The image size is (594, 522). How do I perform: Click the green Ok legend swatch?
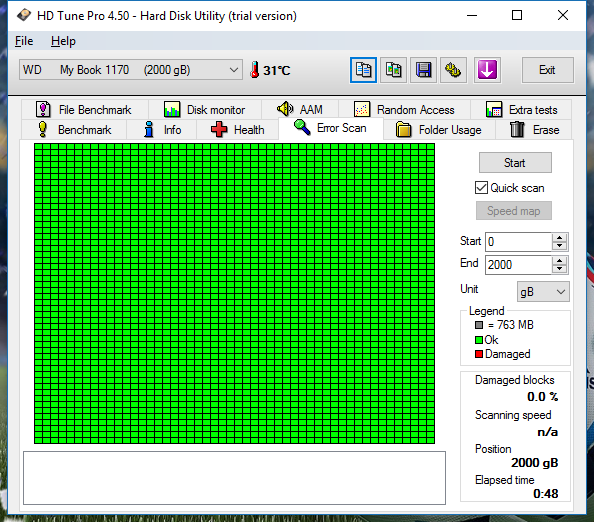coord(479,340)
